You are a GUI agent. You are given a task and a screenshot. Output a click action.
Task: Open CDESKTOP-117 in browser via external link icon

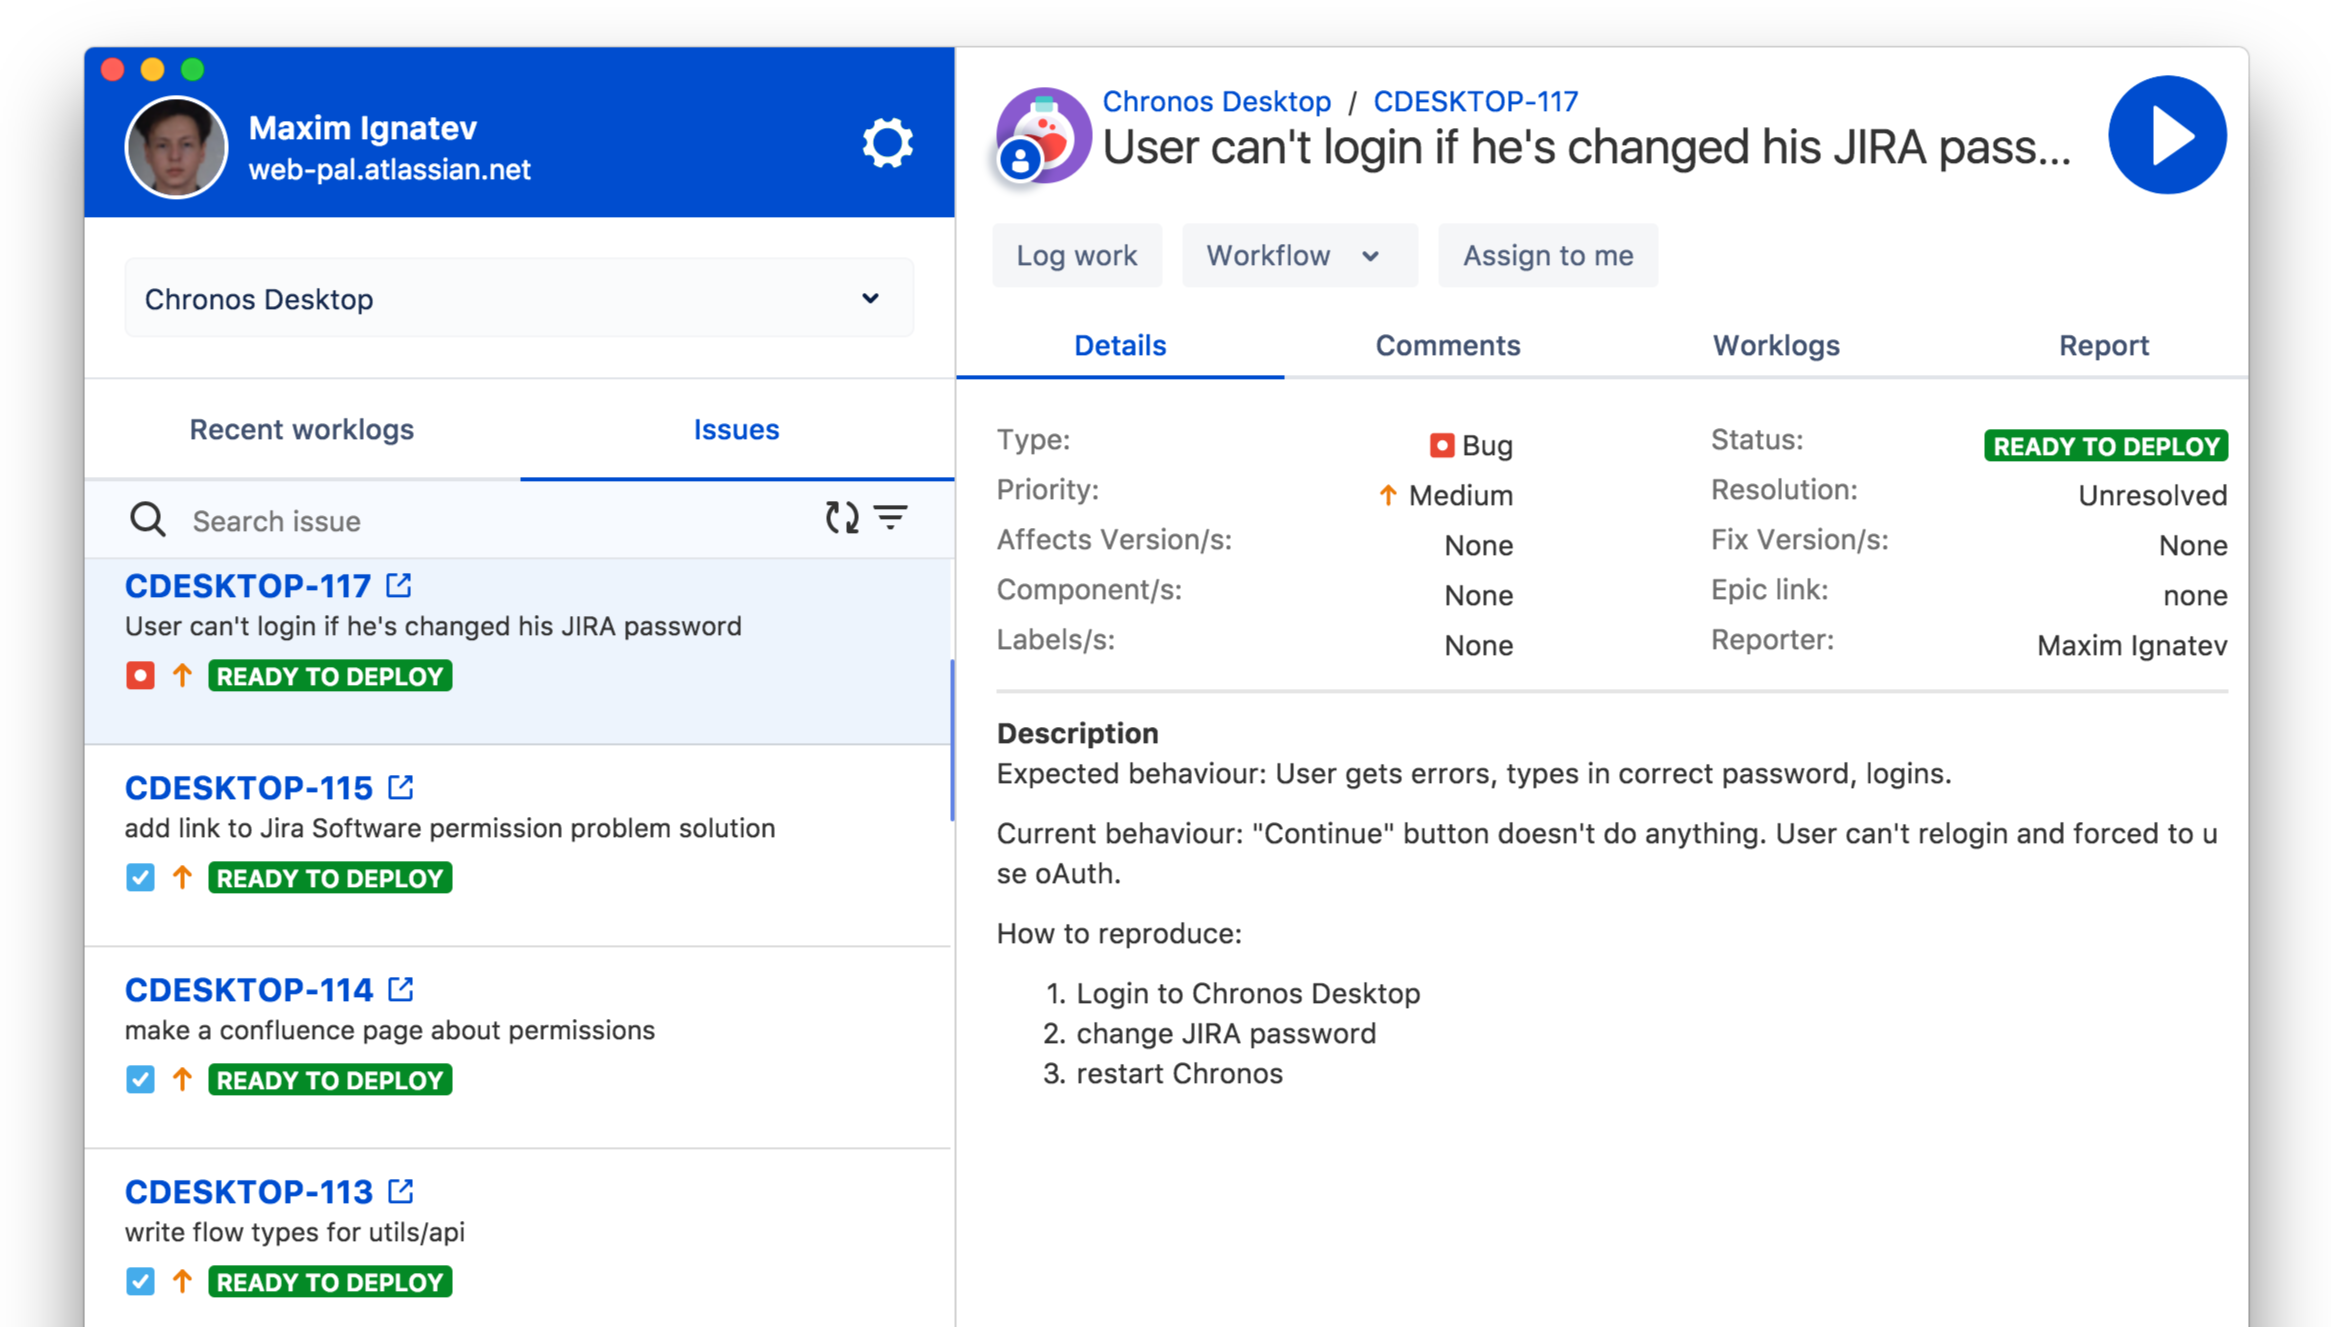click(399, 585)
